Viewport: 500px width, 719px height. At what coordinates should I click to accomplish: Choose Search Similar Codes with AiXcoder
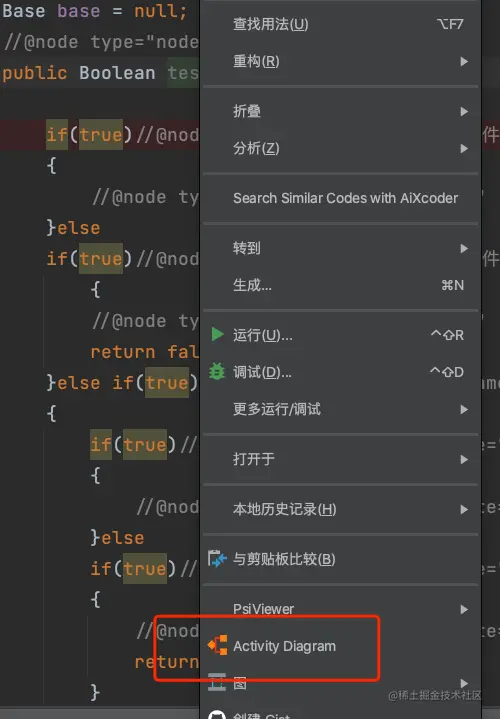[340, 198]
